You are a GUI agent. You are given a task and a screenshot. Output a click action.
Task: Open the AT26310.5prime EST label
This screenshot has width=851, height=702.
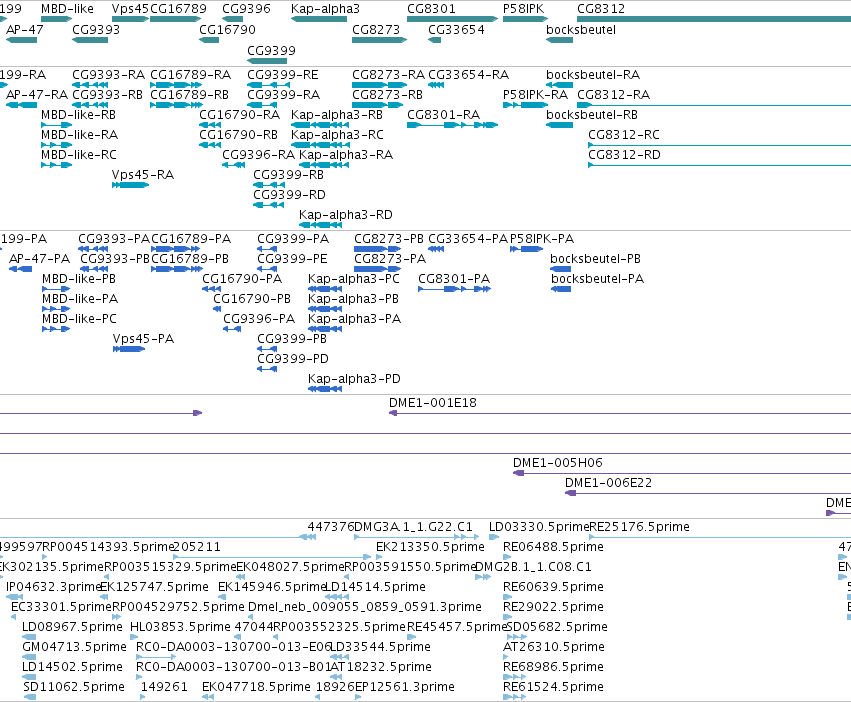tap(554, 647)
